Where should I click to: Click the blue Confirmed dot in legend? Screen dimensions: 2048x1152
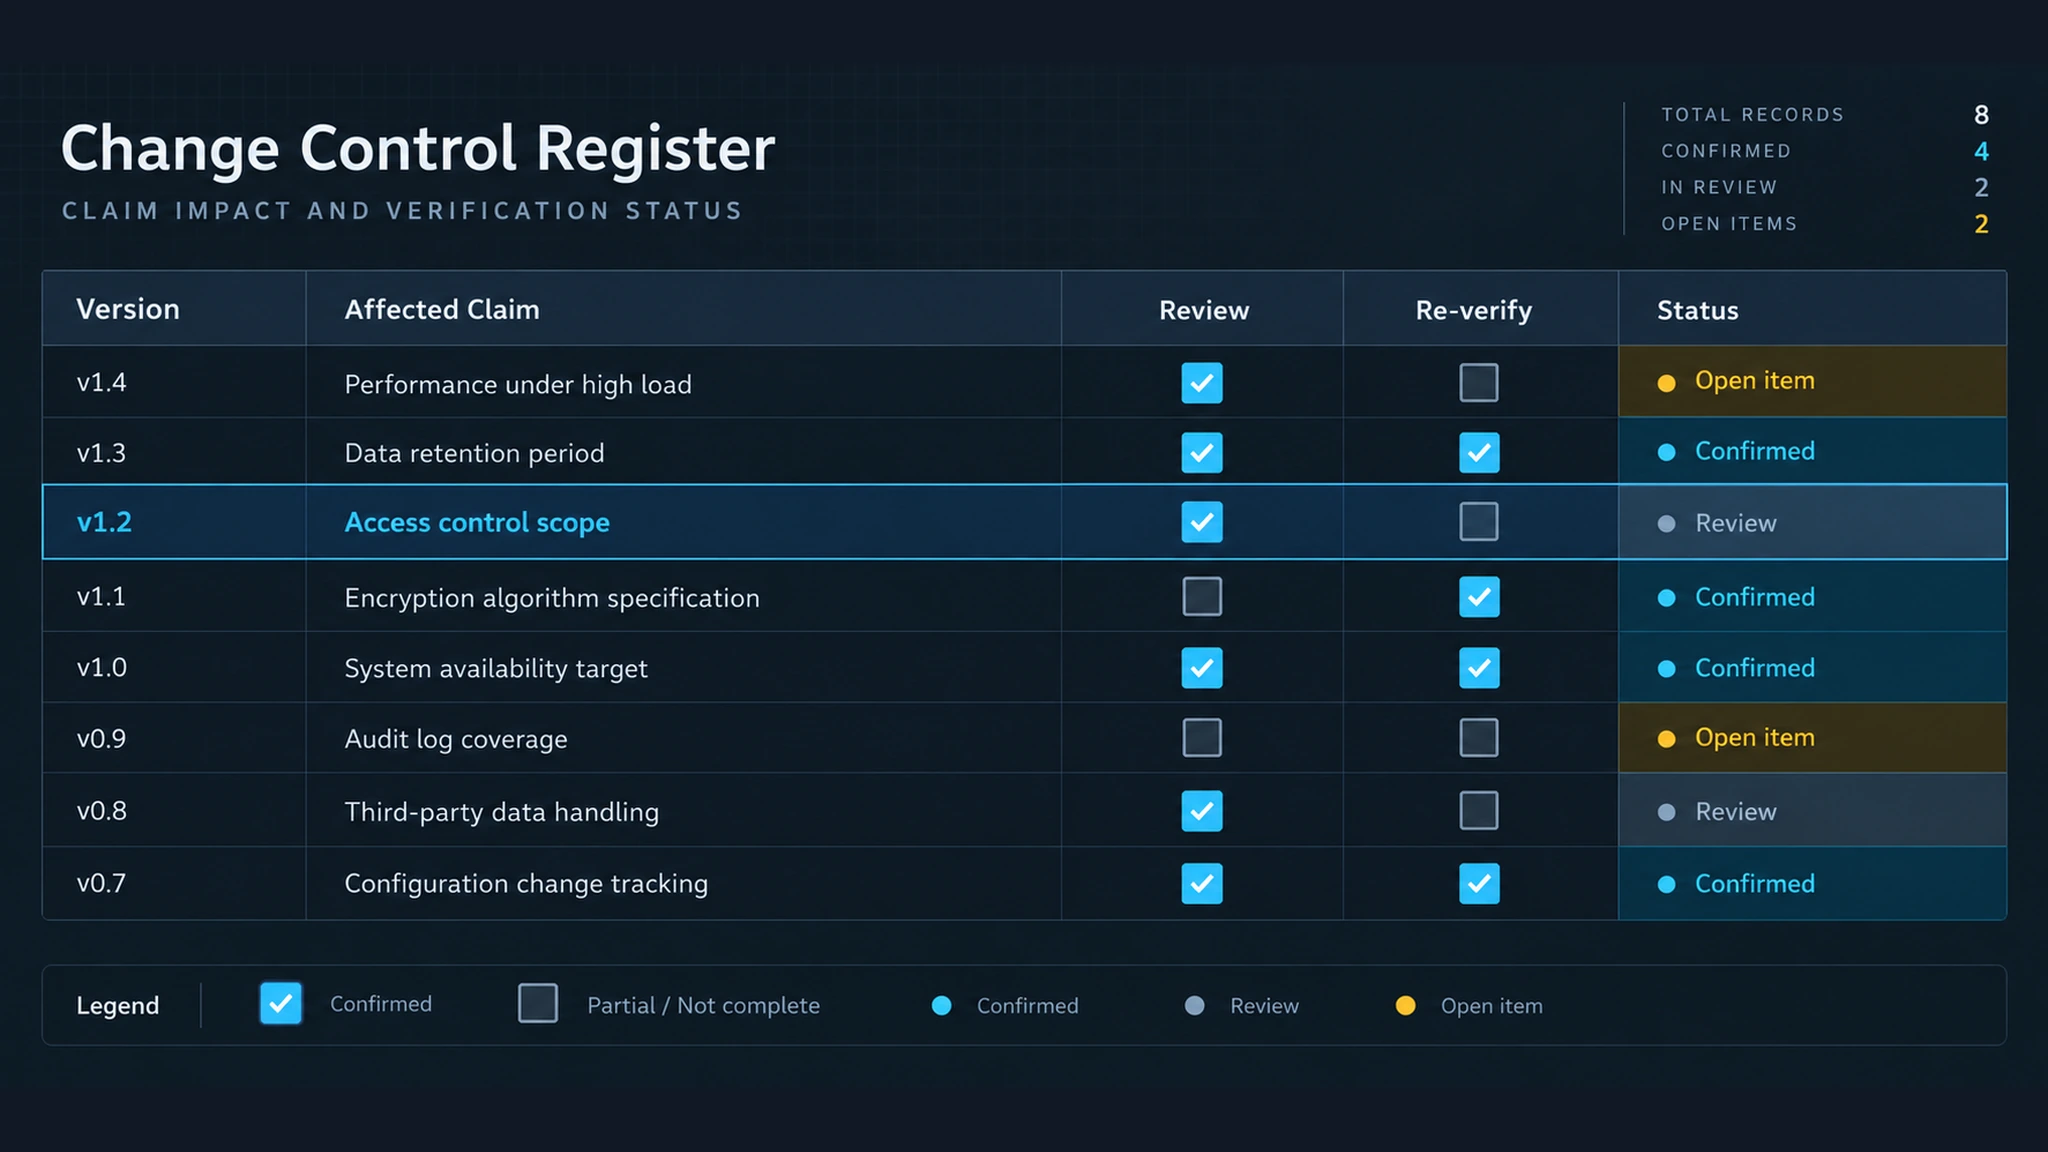coord(941,1005)
